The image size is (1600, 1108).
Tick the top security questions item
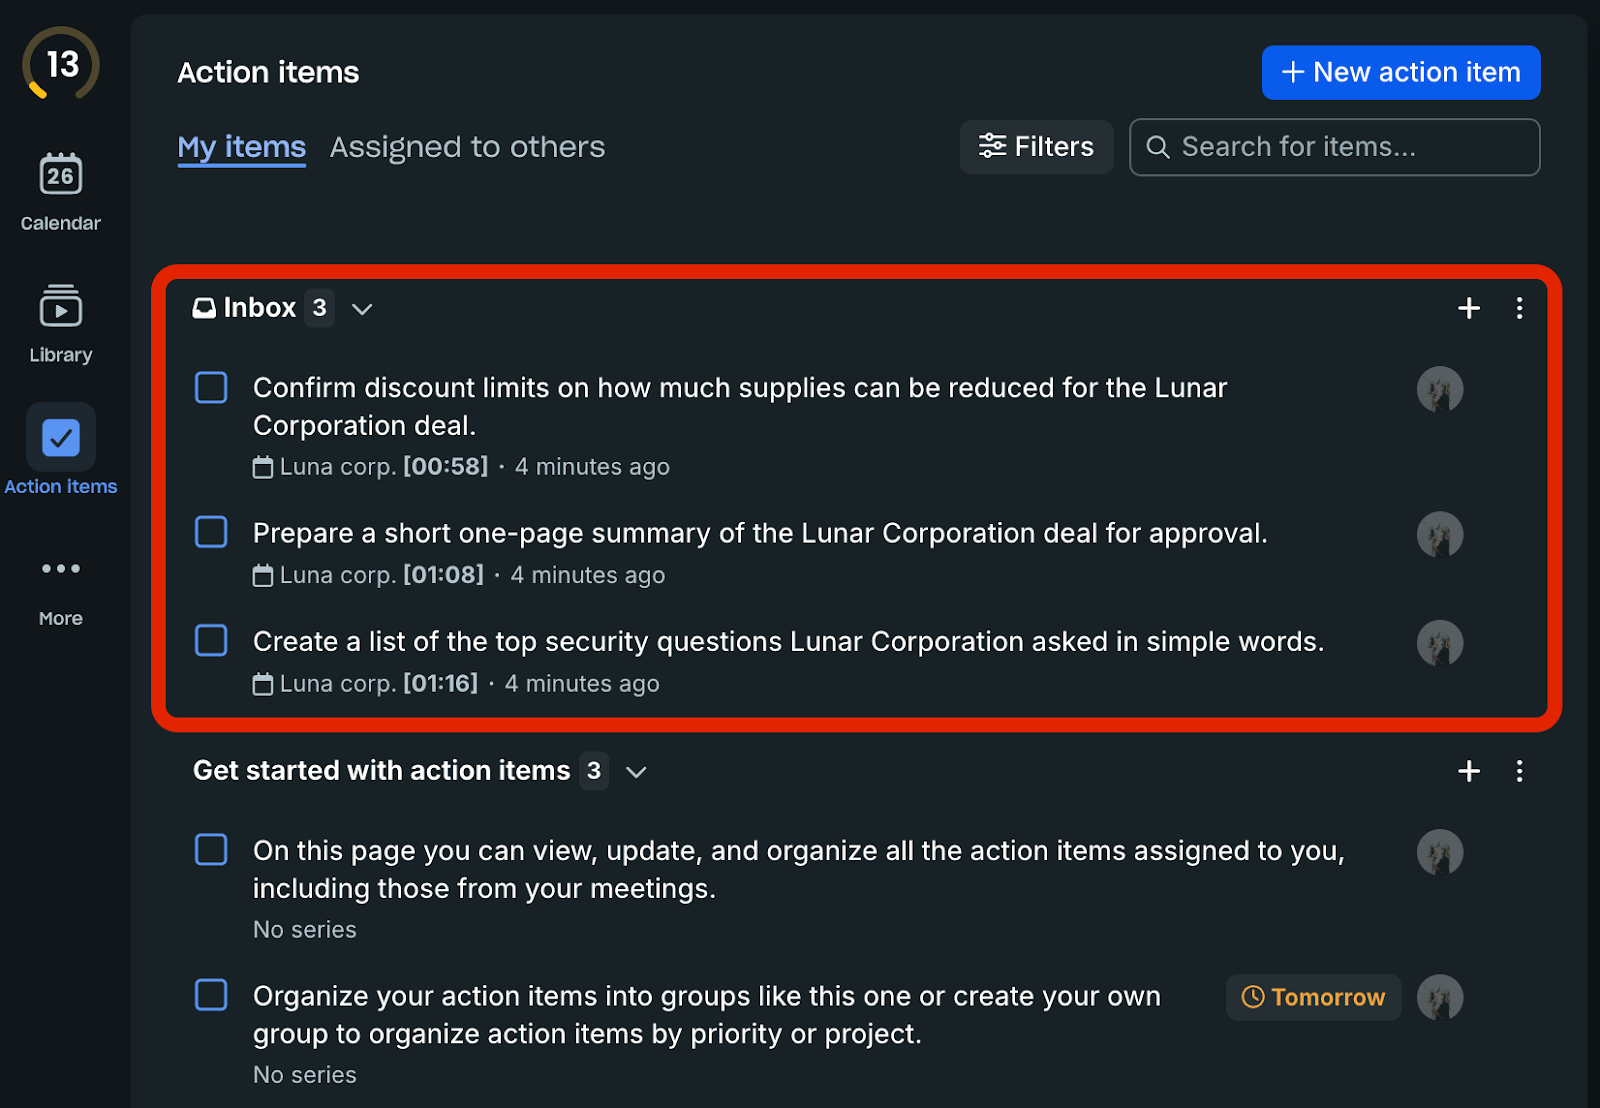coord(211,640)
